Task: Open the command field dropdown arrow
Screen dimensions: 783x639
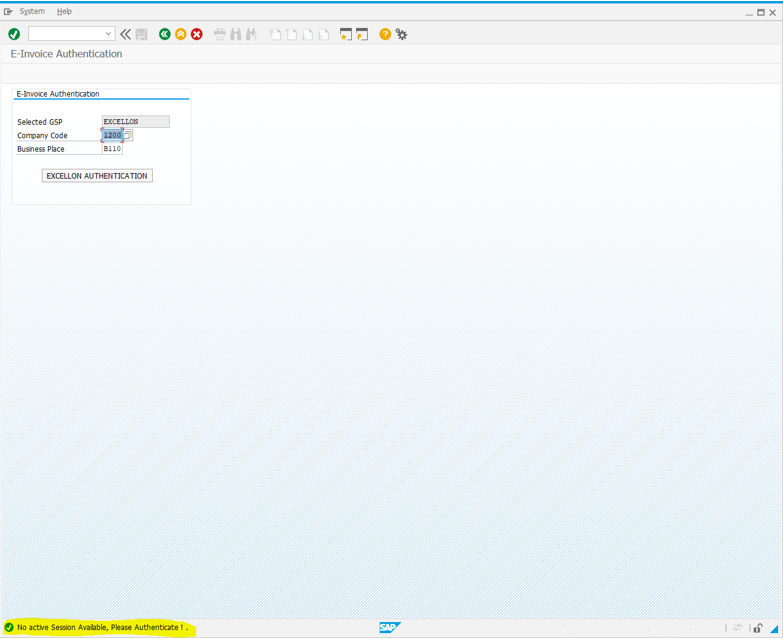Action: (108, 33)
